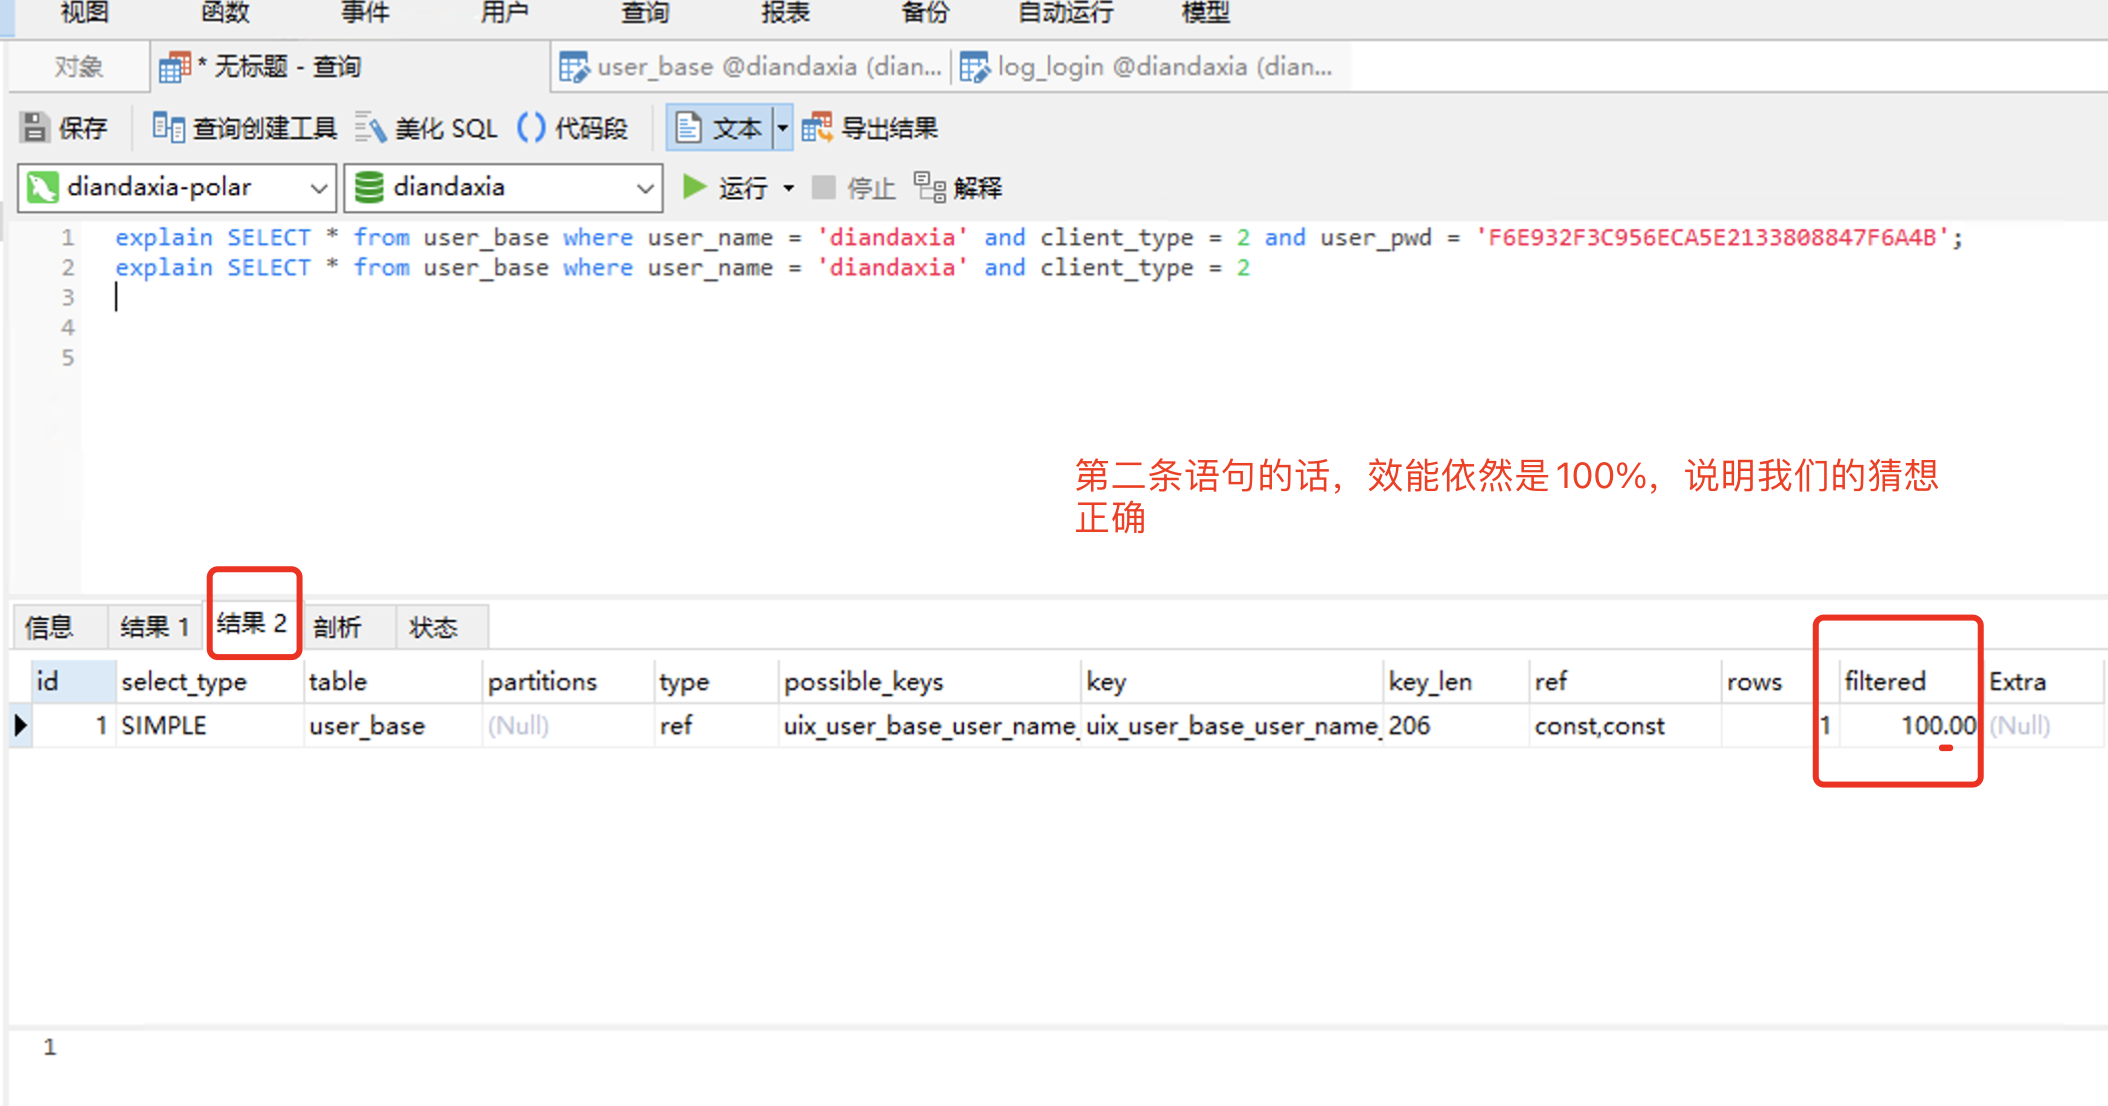2108x1106 pixels.
Task: Click the Explain (解释) icon
Action: click(929, 187)
